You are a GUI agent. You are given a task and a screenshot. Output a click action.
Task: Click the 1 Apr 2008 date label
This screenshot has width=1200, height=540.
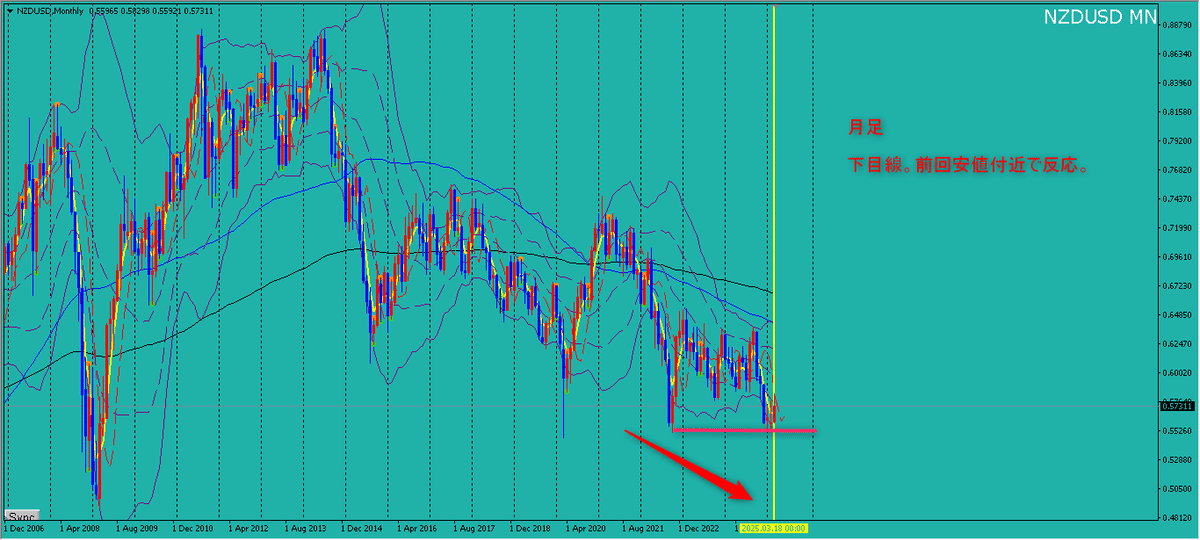(x=80, y=527)
